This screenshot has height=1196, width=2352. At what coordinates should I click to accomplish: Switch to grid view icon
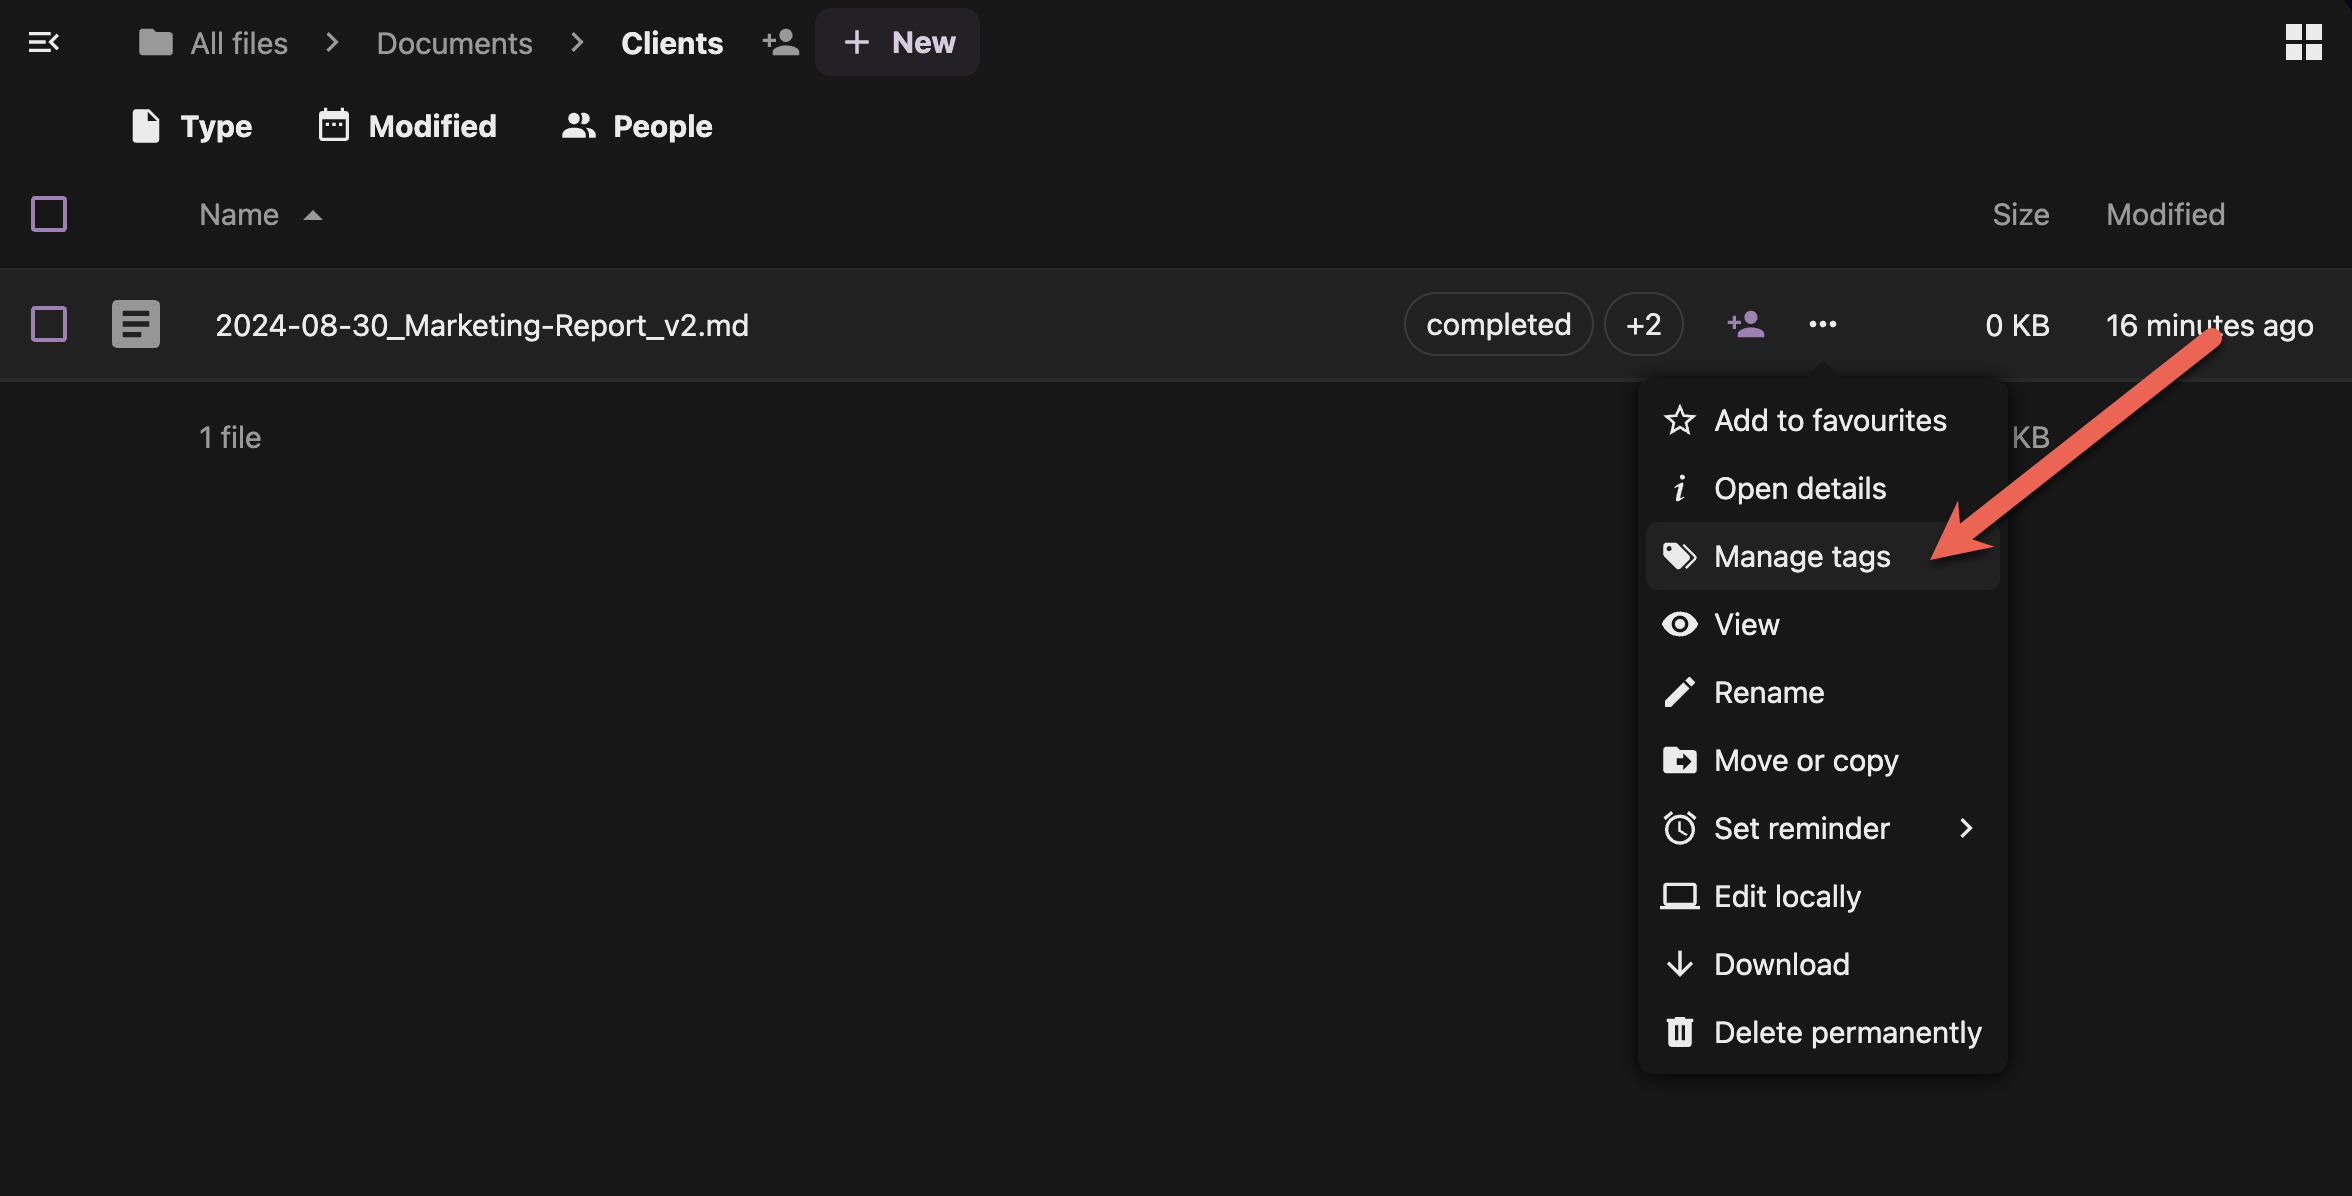tap(2303, 42)
